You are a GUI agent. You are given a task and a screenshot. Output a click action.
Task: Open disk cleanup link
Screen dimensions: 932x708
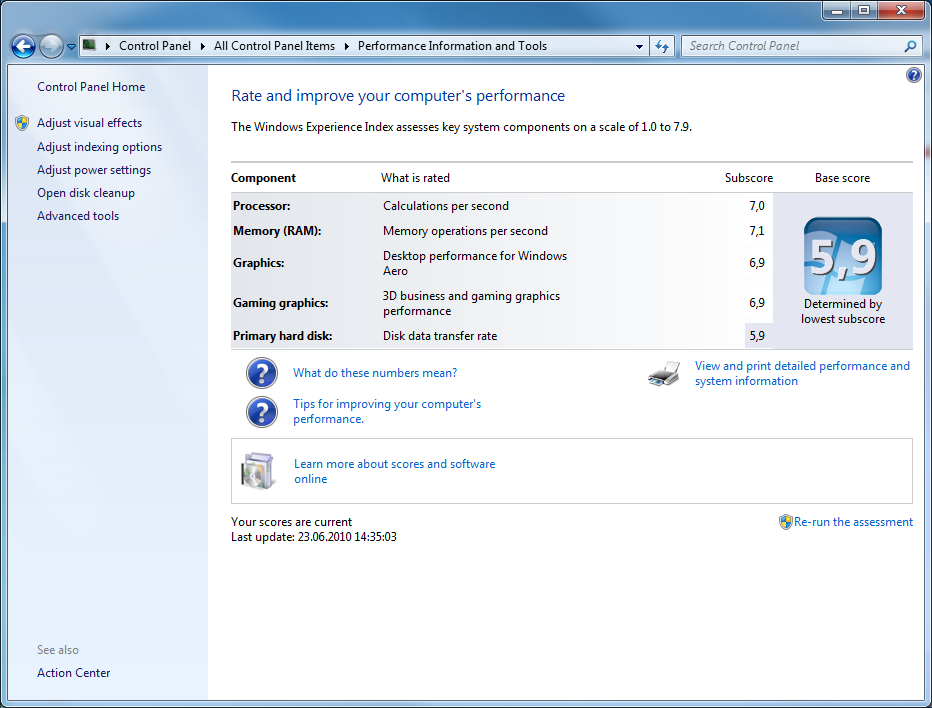[x=86, y=193]
